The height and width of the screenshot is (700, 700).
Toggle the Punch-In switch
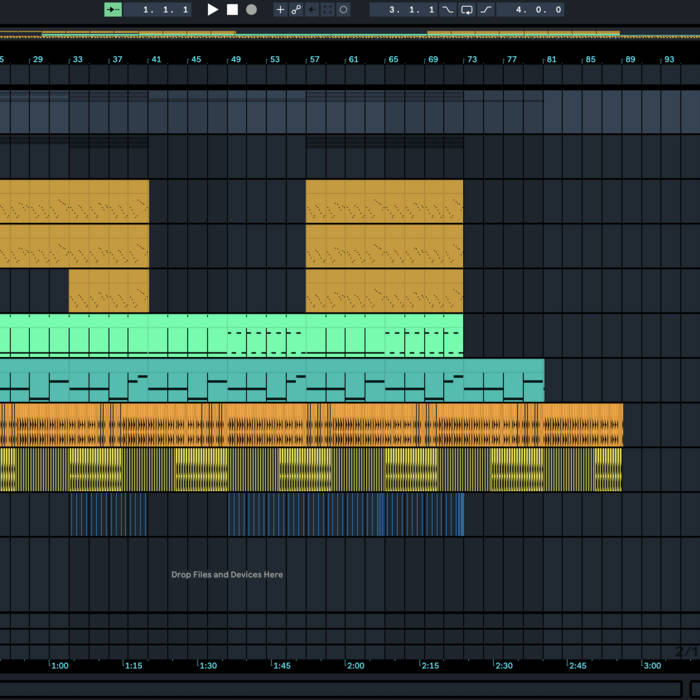447,10
